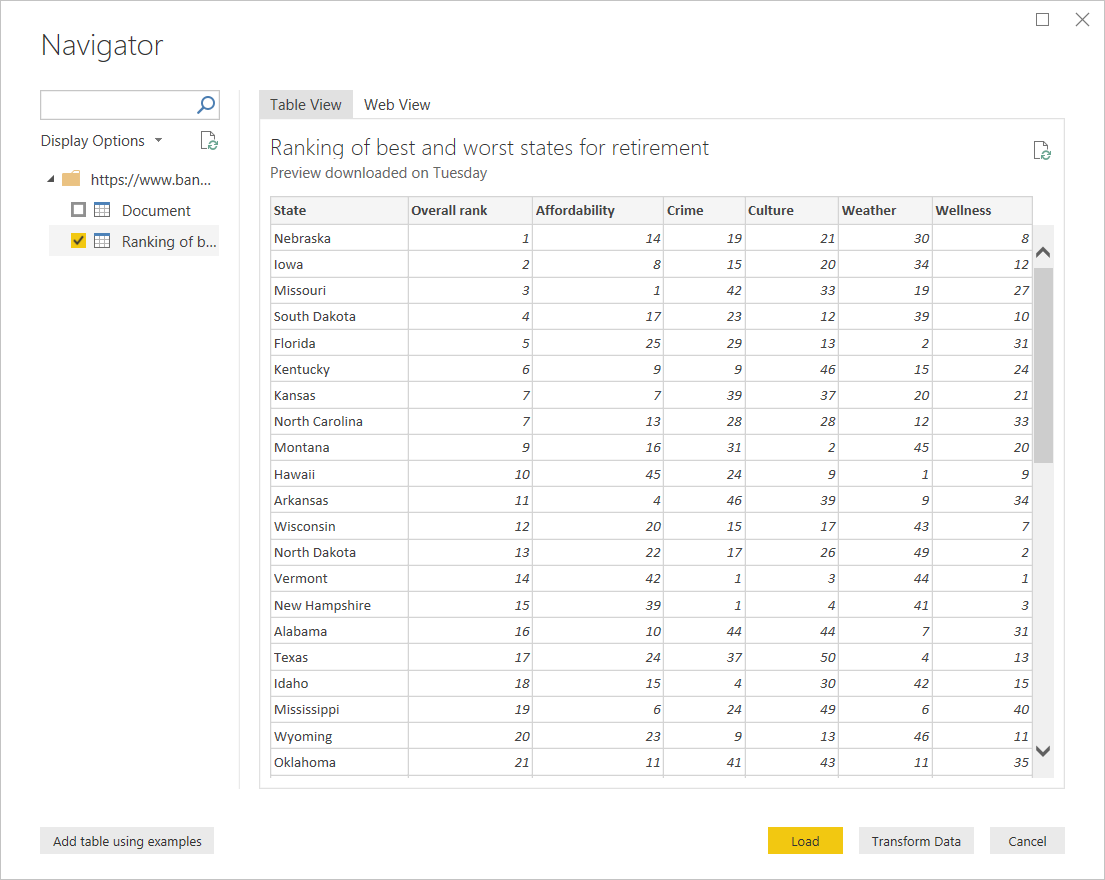The image size is (1105, 880).
Task: Click Add table using examples
Action: (127, 841)
